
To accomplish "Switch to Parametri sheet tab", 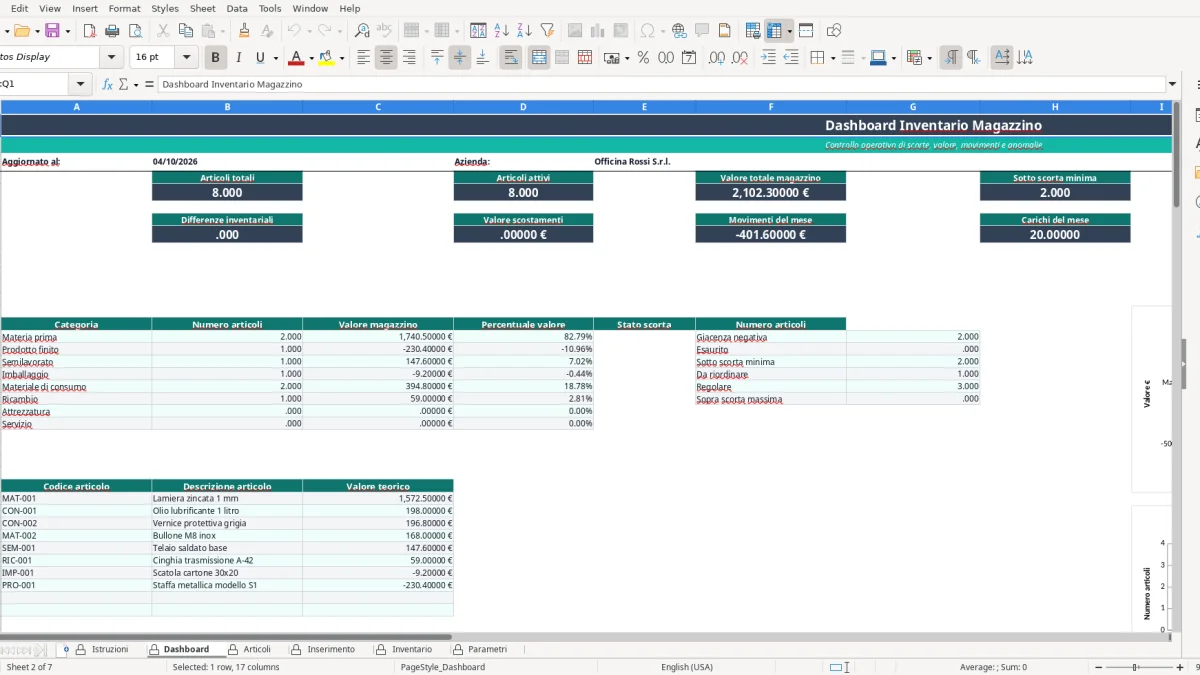I will click(x=480, y=649).
